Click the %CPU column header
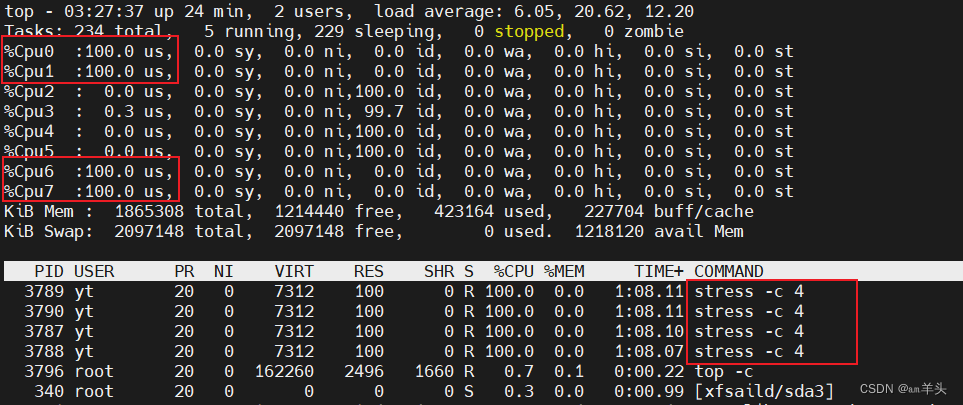 (514, 271)
